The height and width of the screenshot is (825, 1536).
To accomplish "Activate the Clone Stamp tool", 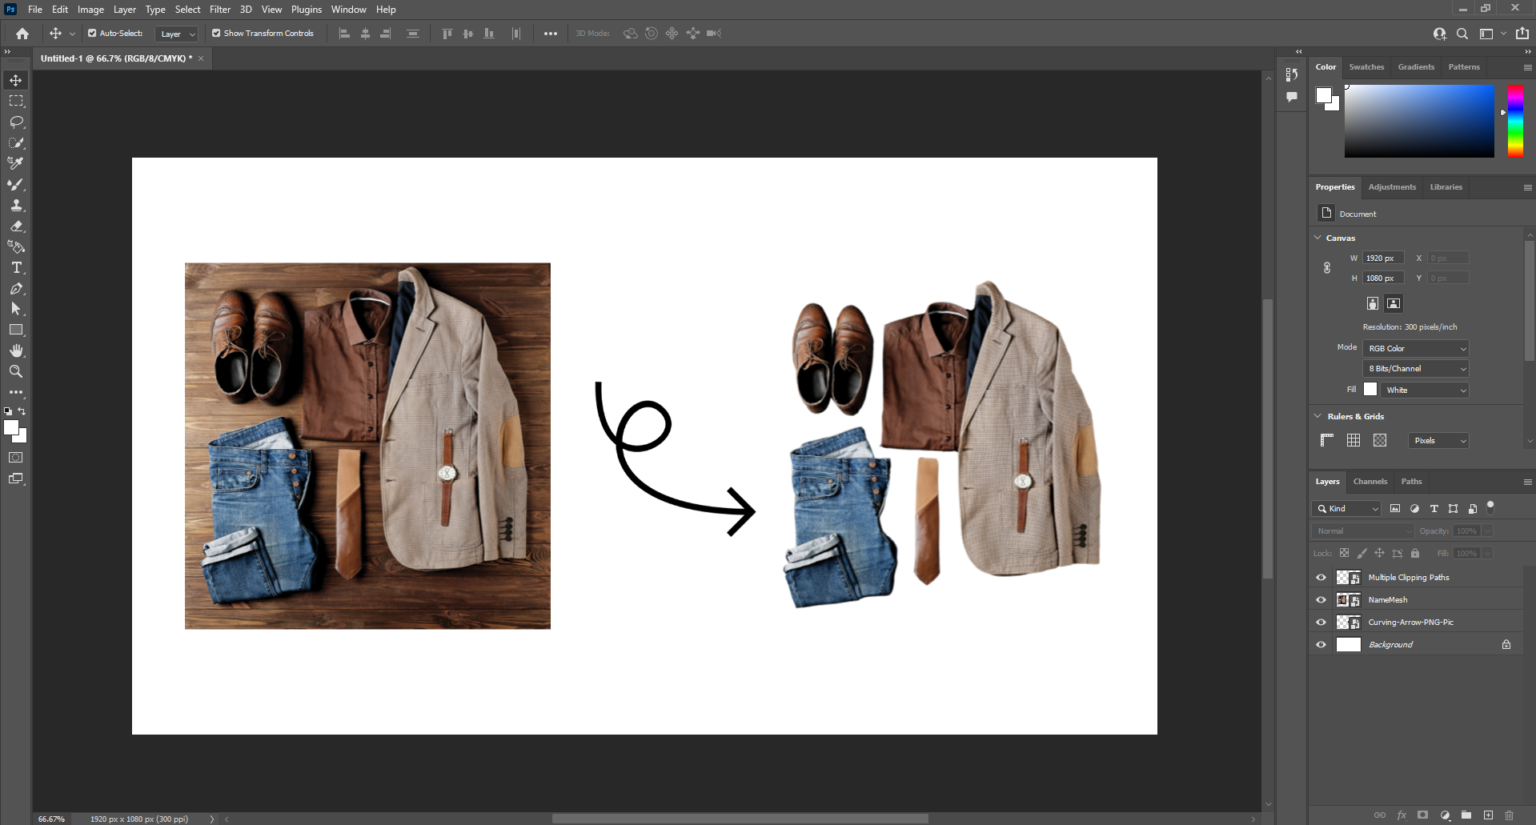I will pyautogui.click(x=15, y=205).
